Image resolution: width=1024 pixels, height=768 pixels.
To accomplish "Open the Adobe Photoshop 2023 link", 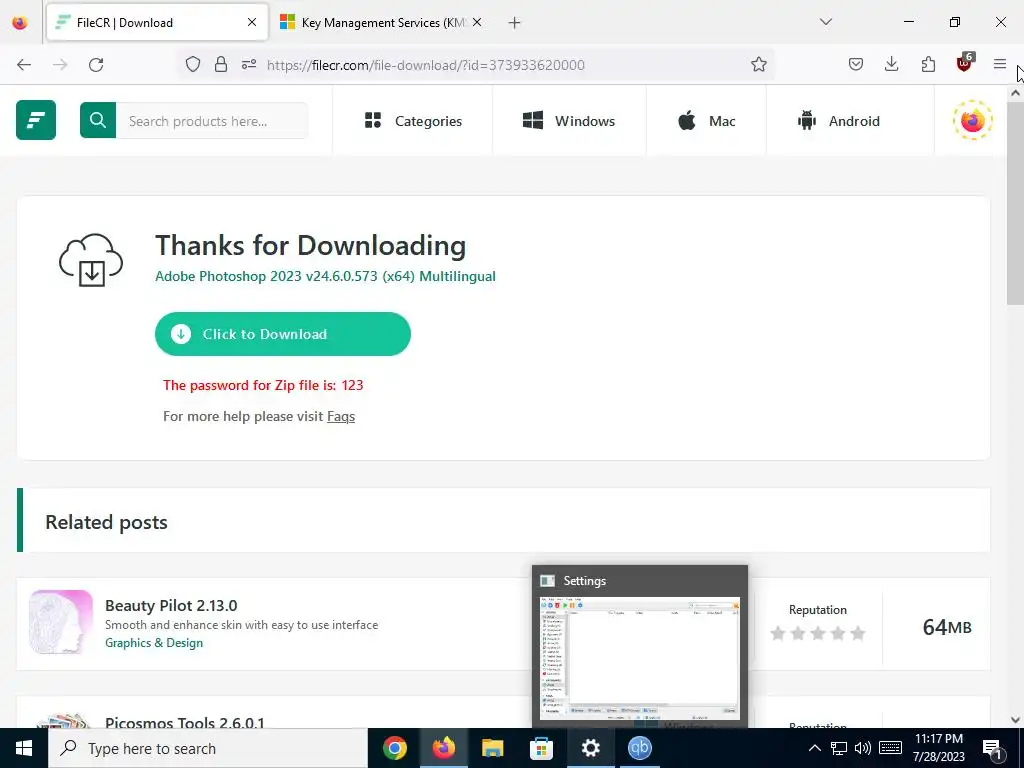I will tap(325, 276).
